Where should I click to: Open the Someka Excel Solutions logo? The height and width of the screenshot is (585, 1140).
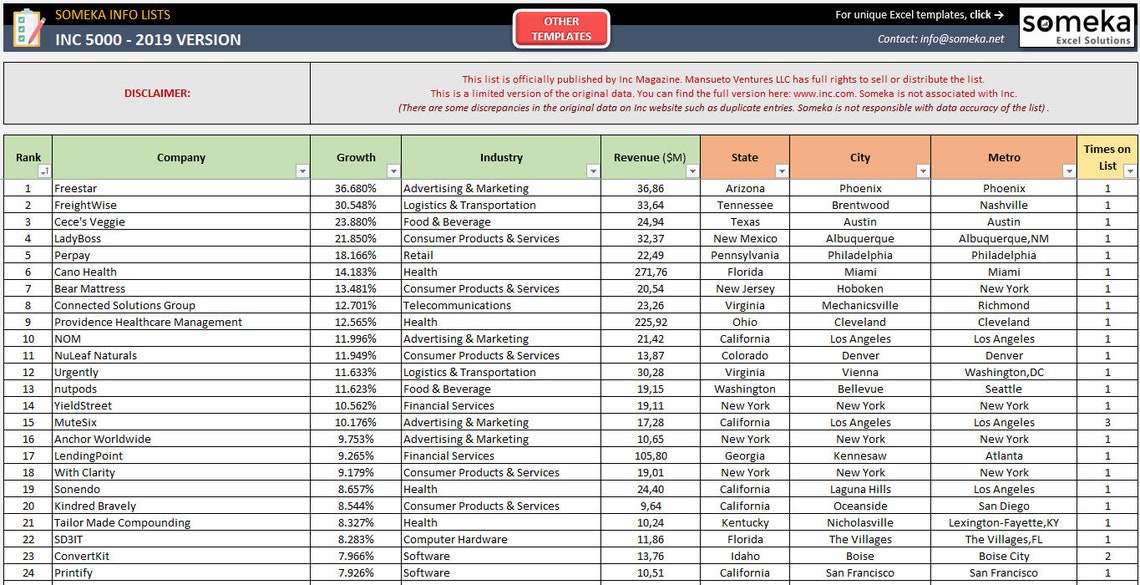(1075, 28)
